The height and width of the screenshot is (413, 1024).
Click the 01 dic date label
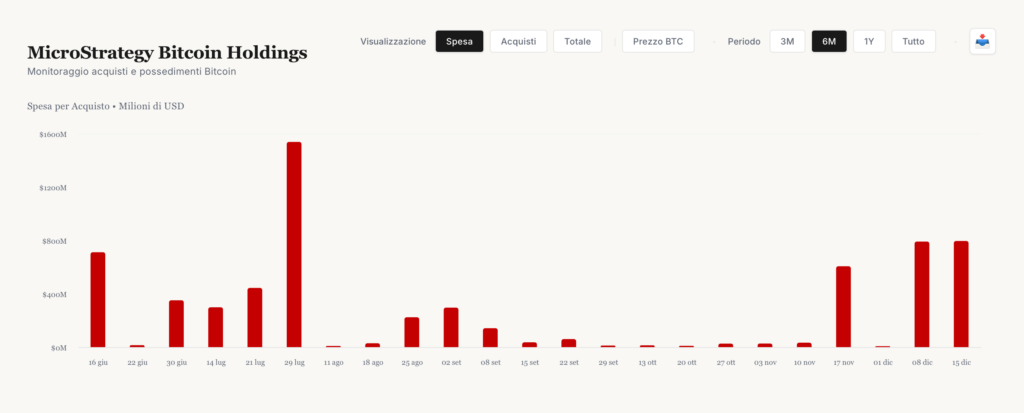click(x=882, y=362)
